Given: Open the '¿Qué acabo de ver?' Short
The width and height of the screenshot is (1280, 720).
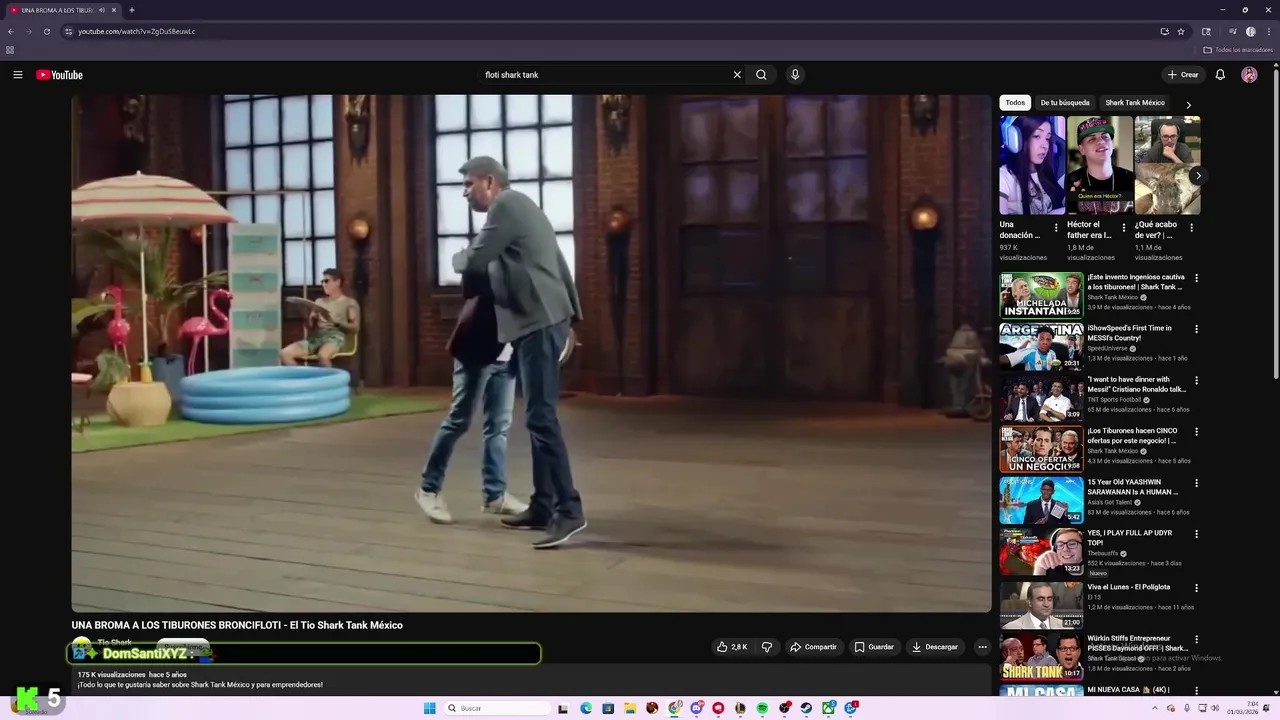Looking at the screenshot, I should click(1167, 165).
